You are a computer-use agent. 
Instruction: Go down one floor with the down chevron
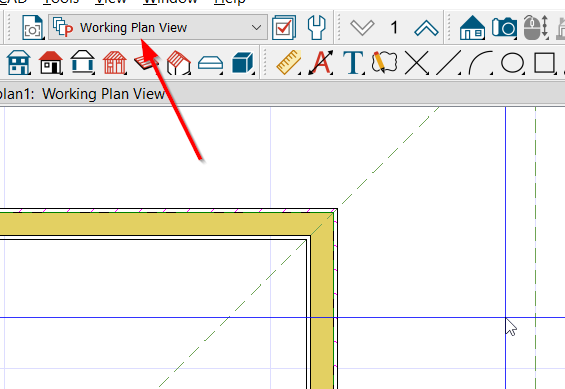[x=362, y=28]
